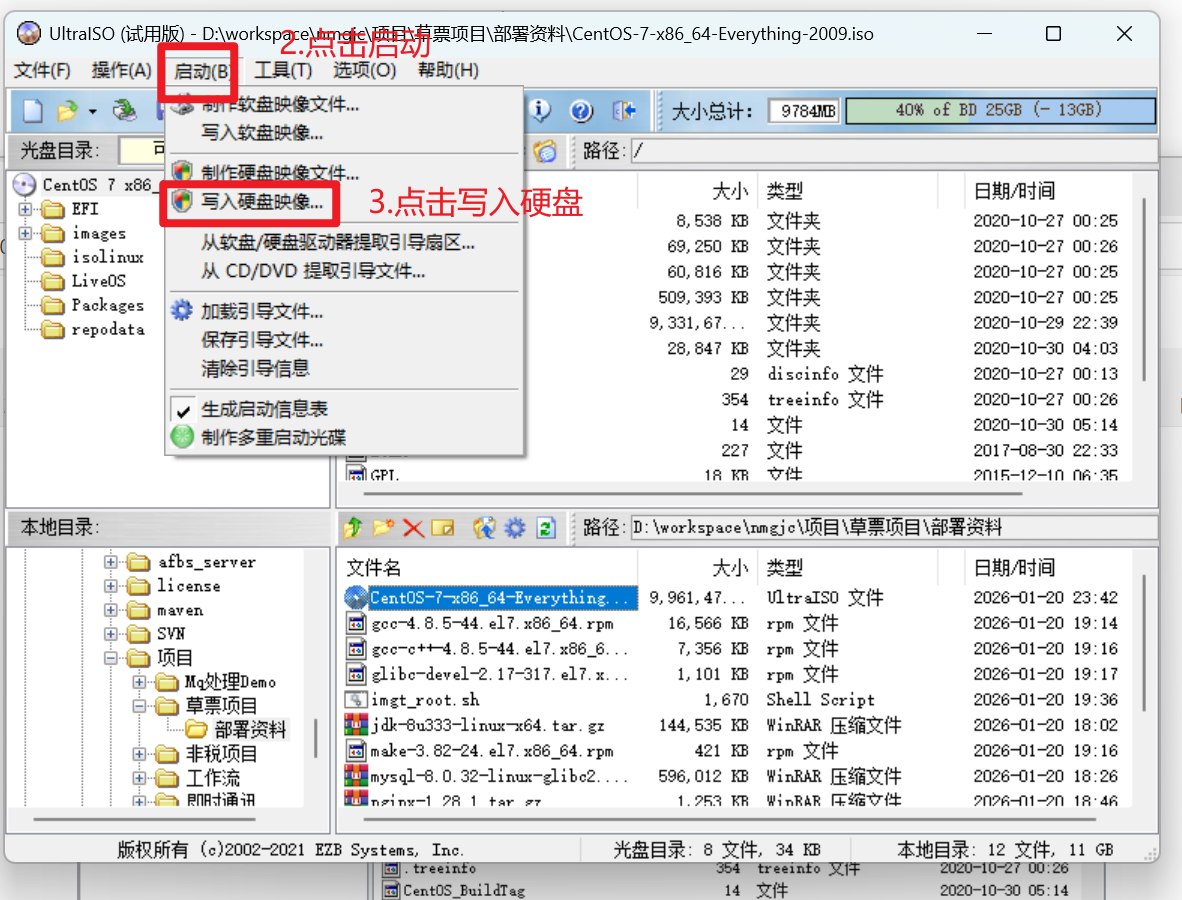Click the local path field D:\workspace
This screenshot has width=1182, height=900.
(893, 527)
